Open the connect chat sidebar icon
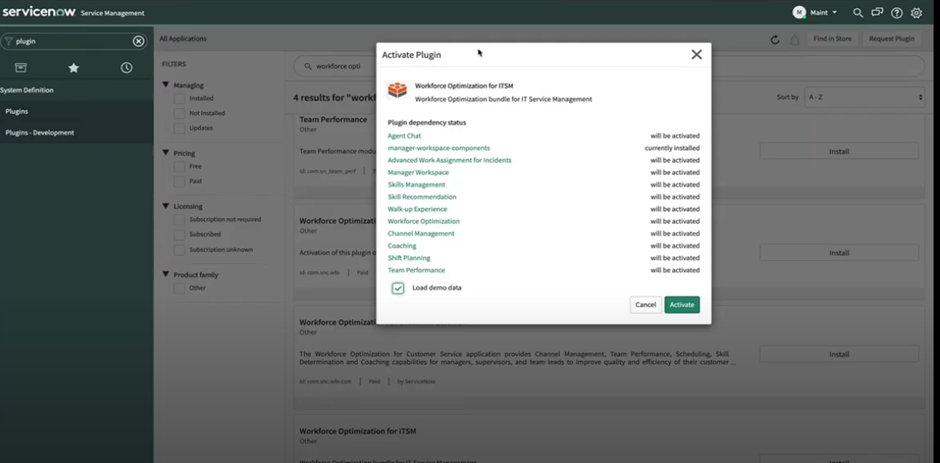 click(877, 13)
